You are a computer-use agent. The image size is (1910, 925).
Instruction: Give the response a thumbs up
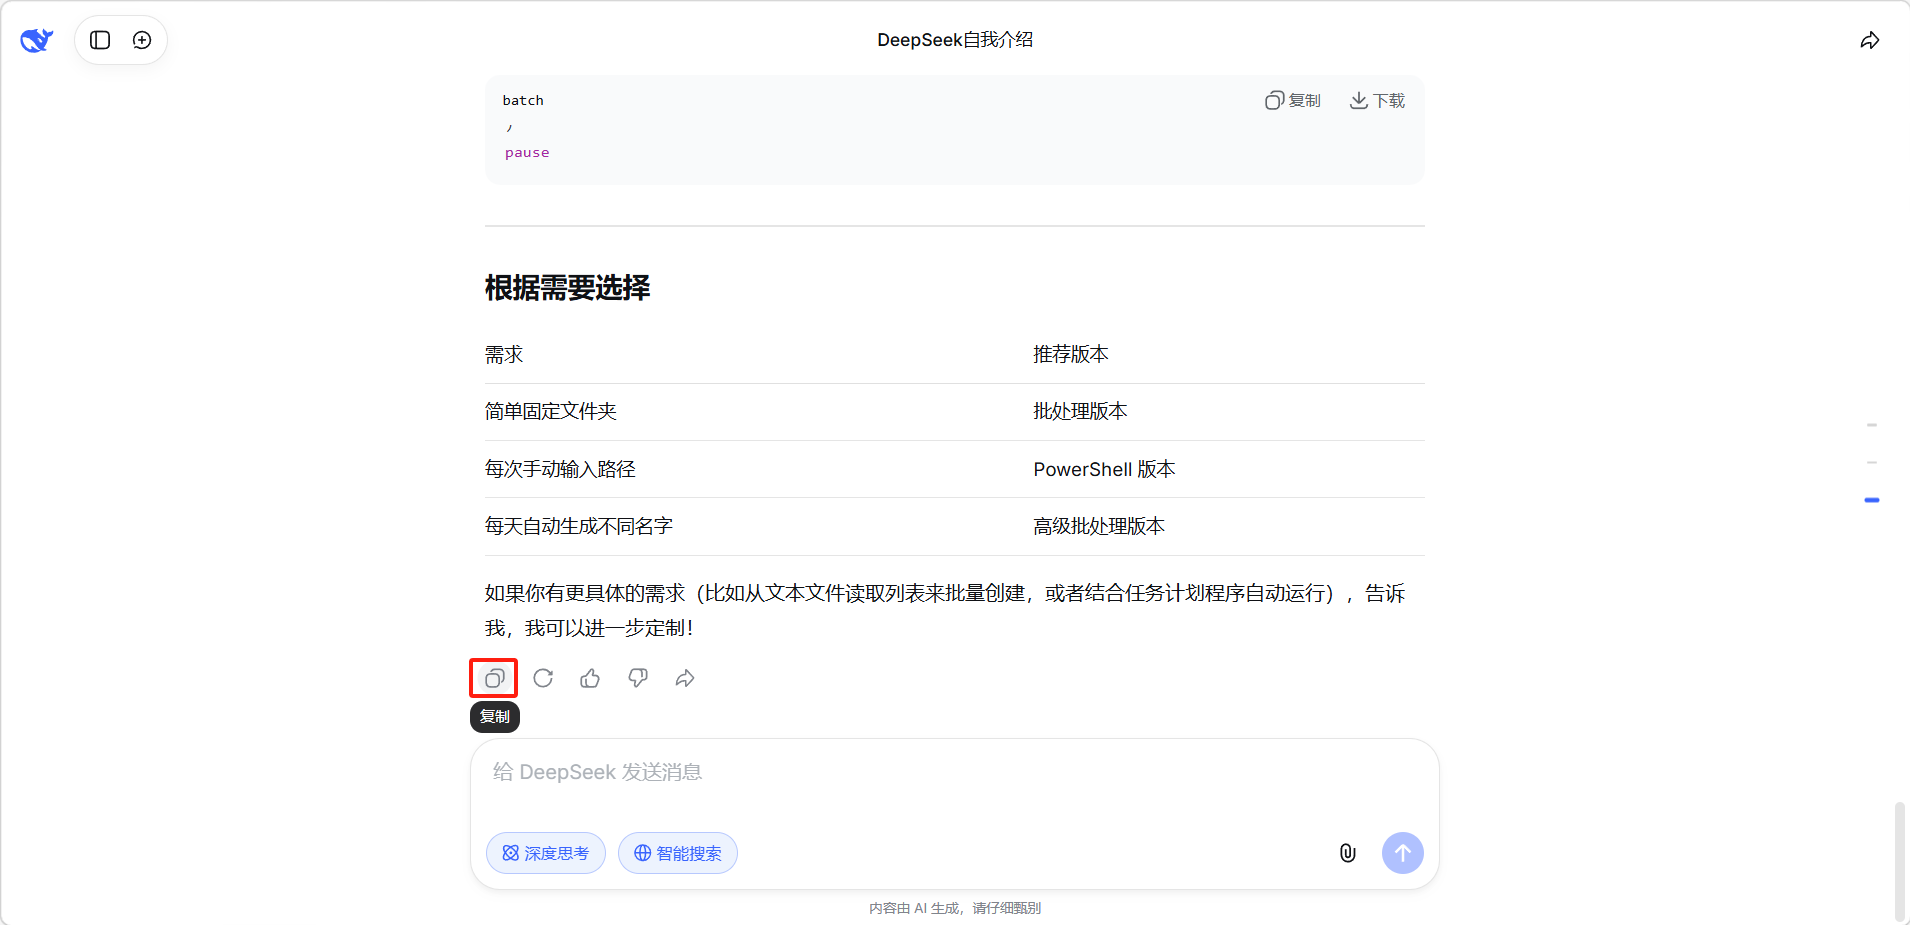[590, 679]
